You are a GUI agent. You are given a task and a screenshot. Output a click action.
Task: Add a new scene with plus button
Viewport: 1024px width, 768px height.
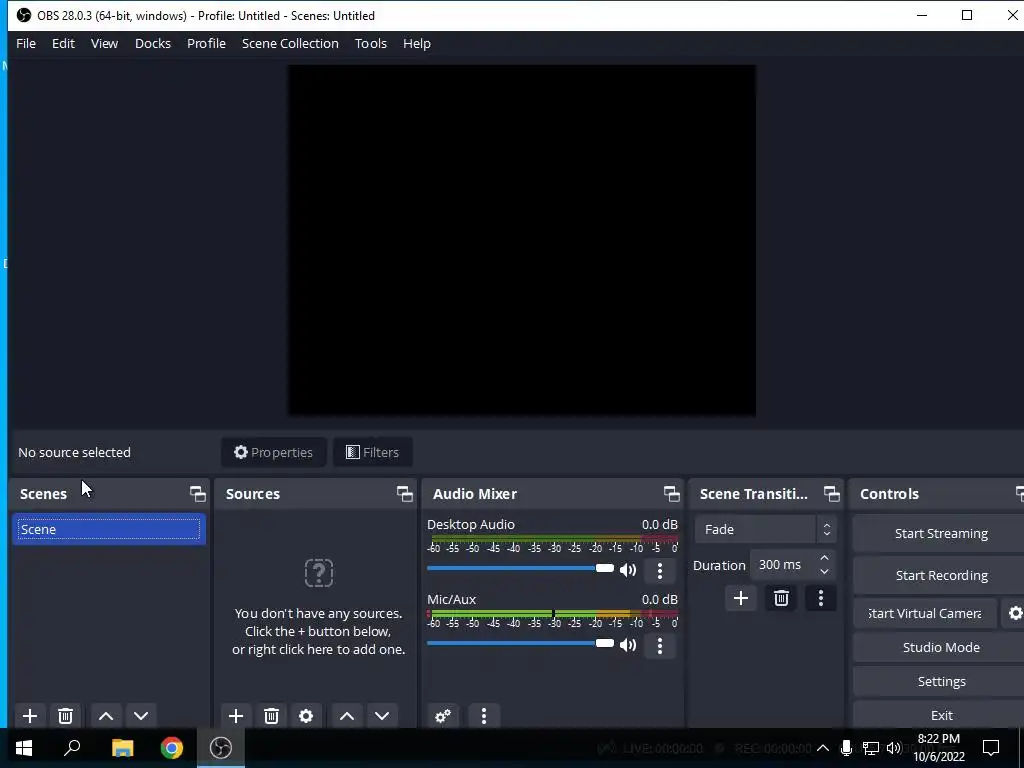coord(29,716)
